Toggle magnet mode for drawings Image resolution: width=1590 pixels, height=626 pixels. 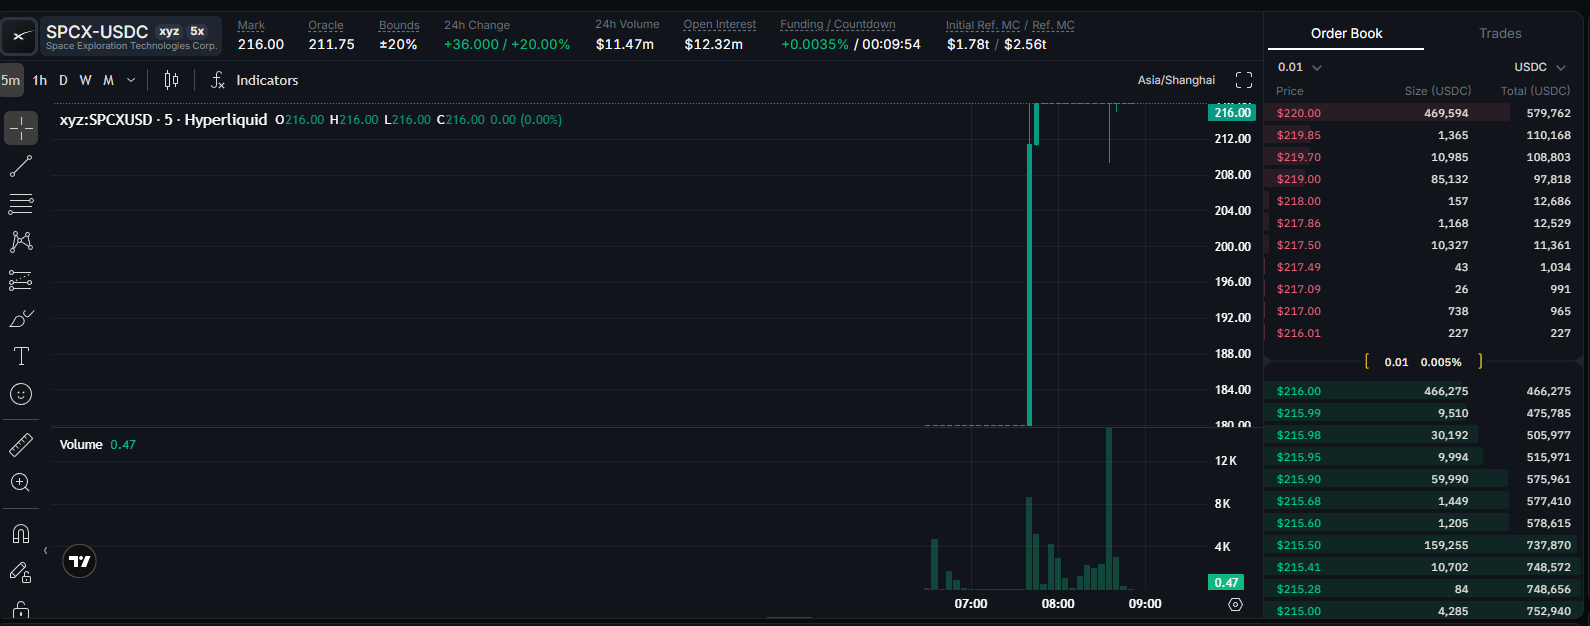click(21, 533)
